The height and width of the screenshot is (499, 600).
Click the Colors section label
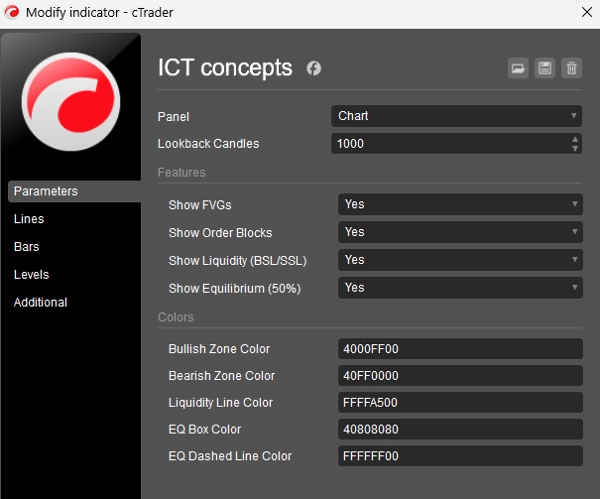coord(176,317)
